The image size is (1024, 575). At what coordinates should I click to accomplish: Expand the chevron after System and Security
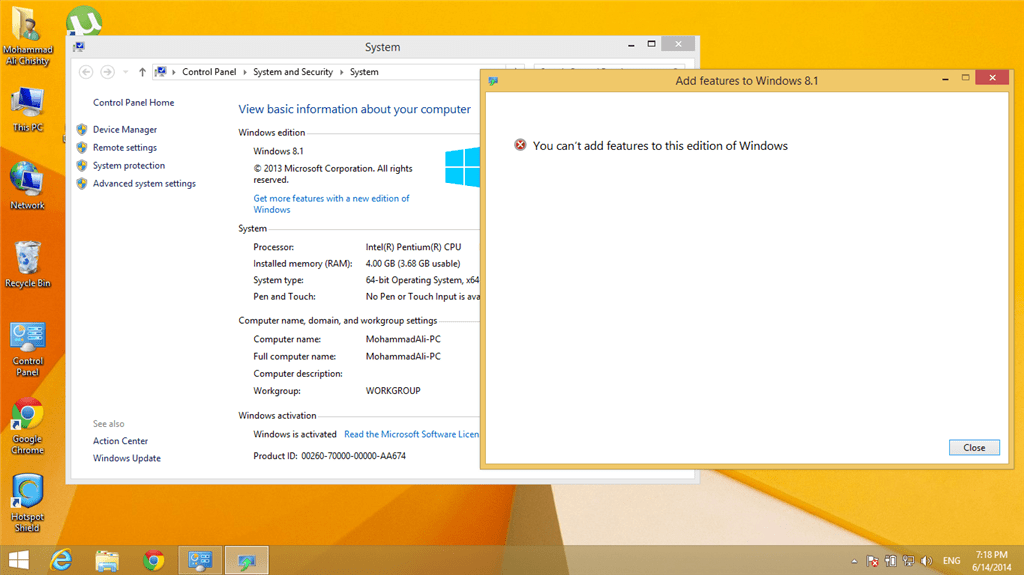342,72
